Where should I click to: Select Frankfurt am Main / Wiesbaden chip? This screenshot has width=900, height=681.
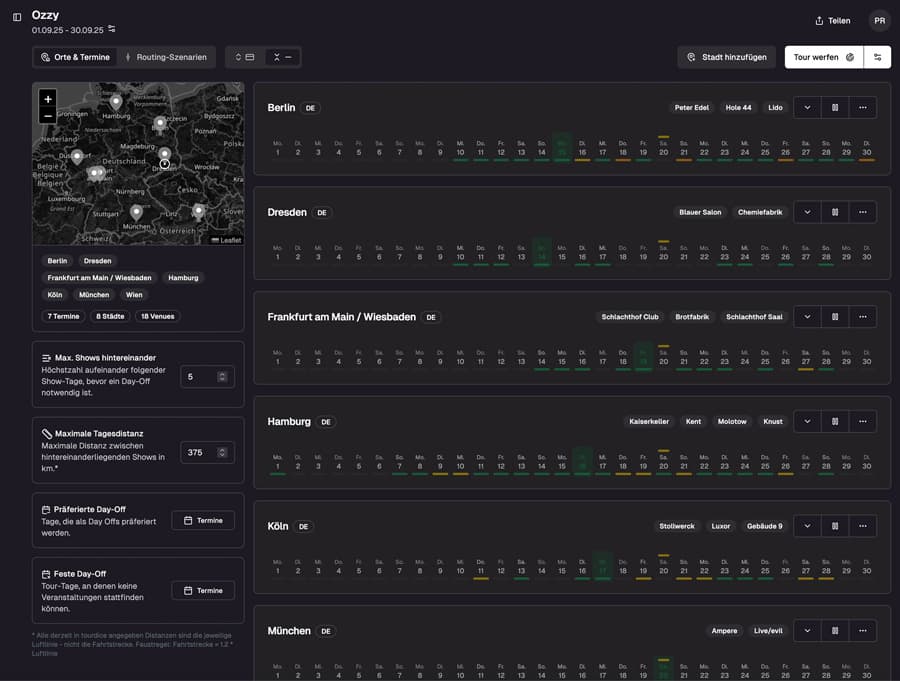[99, 278]
